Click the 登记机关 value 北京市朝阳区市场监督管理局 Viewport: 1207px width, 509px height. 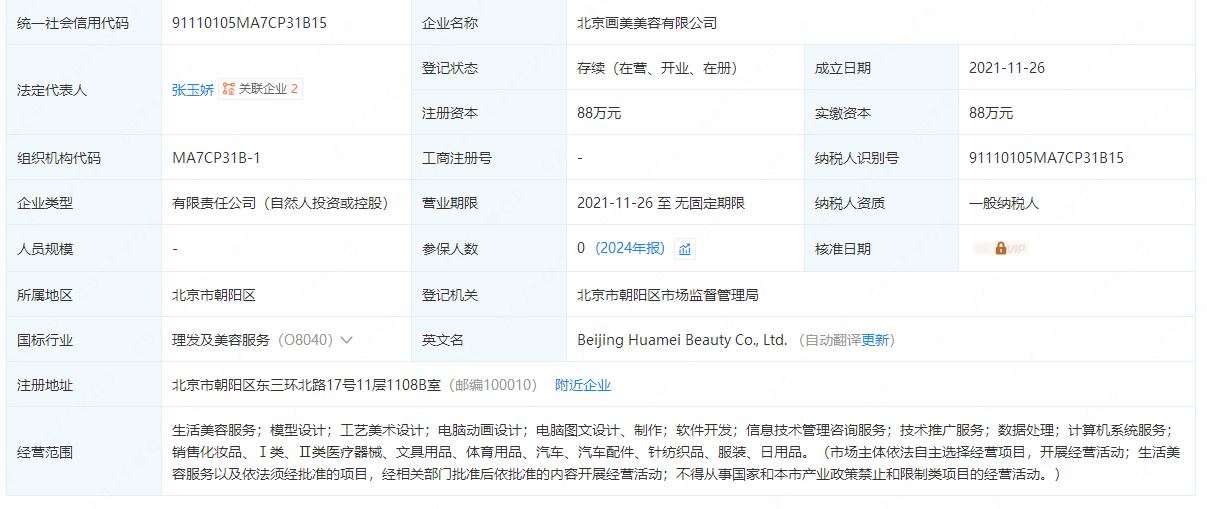(x=667, y=295)
